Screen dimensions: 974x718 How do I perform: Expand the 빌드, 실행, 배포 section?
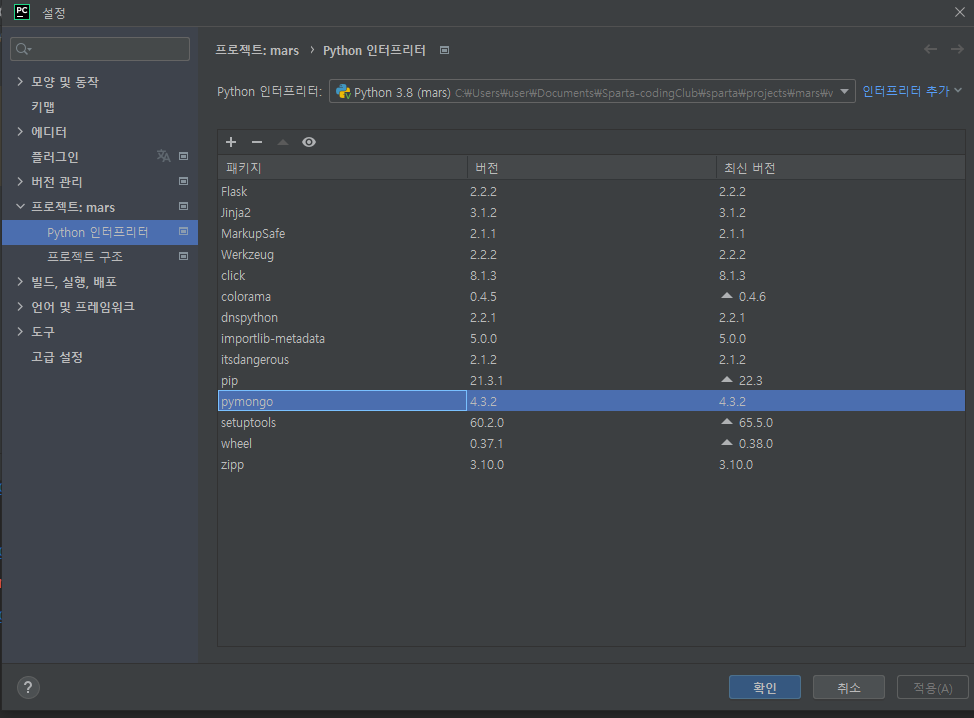point(20,281)
